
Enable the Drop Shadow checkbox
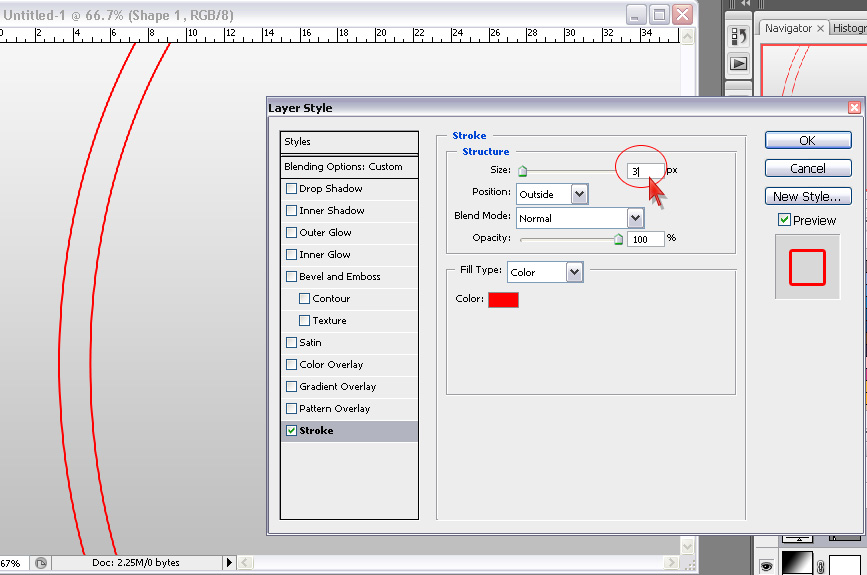coord(291,189)
